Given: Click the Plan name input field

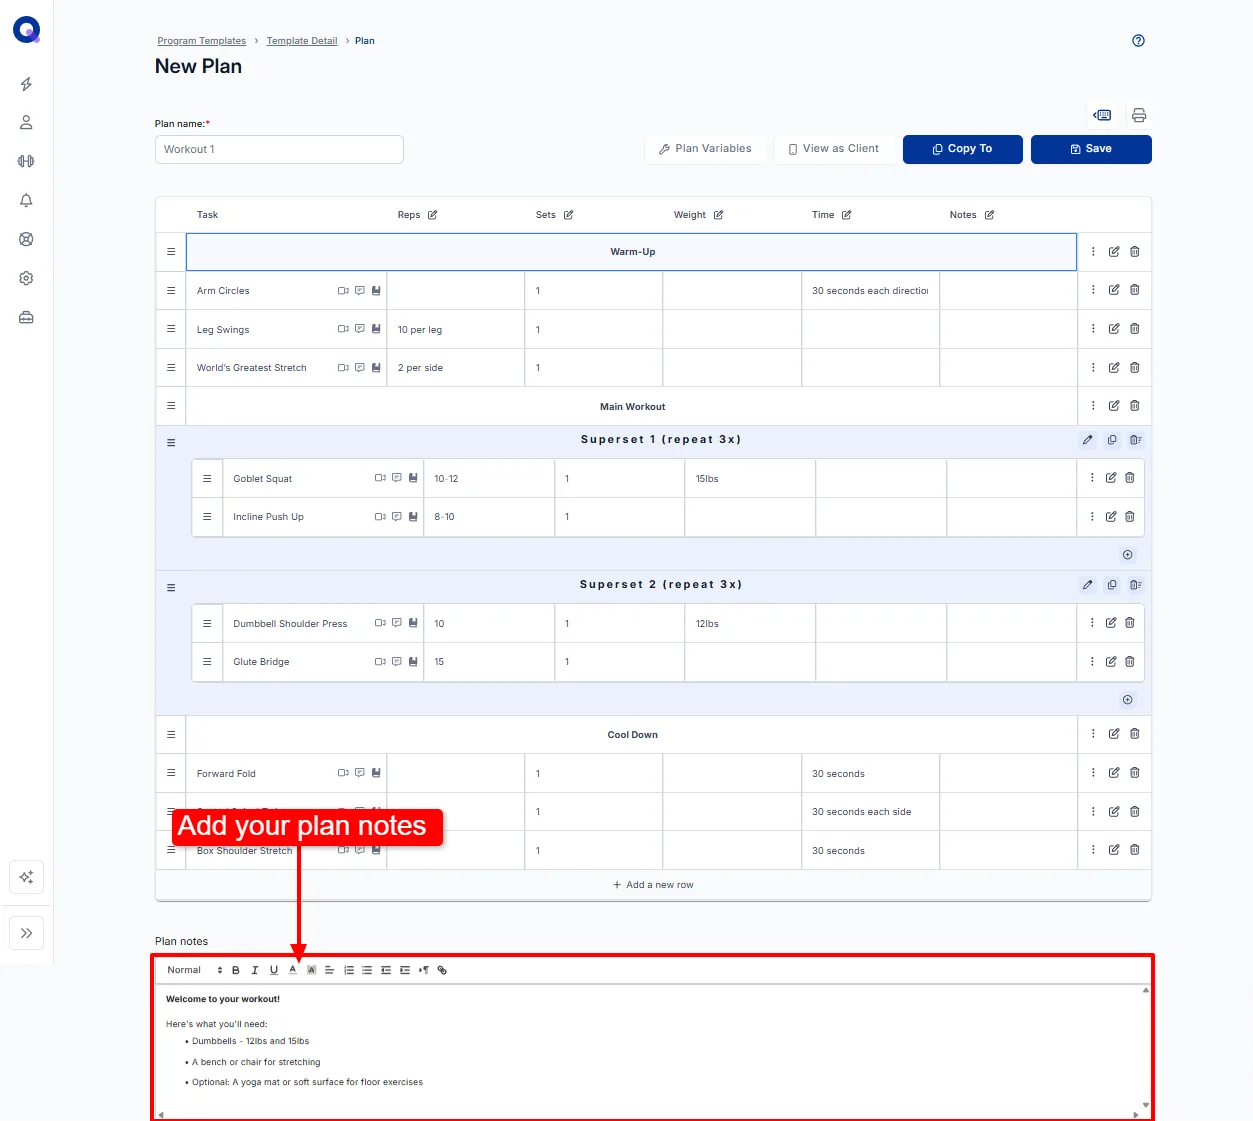Looking at the screenshot, I should tap(279, 149).
